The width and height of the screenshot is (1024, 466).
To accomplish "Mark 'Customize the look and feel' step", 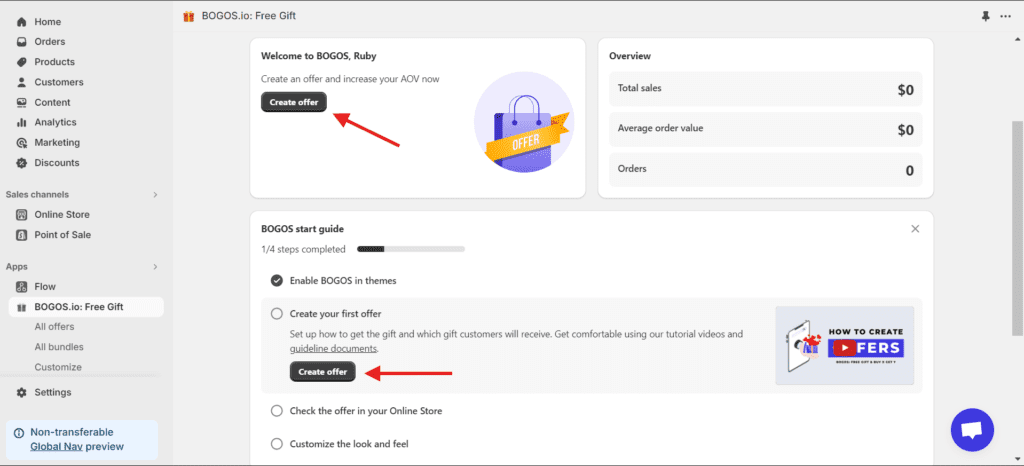I will pyautogui.click(x=277, y=444).
